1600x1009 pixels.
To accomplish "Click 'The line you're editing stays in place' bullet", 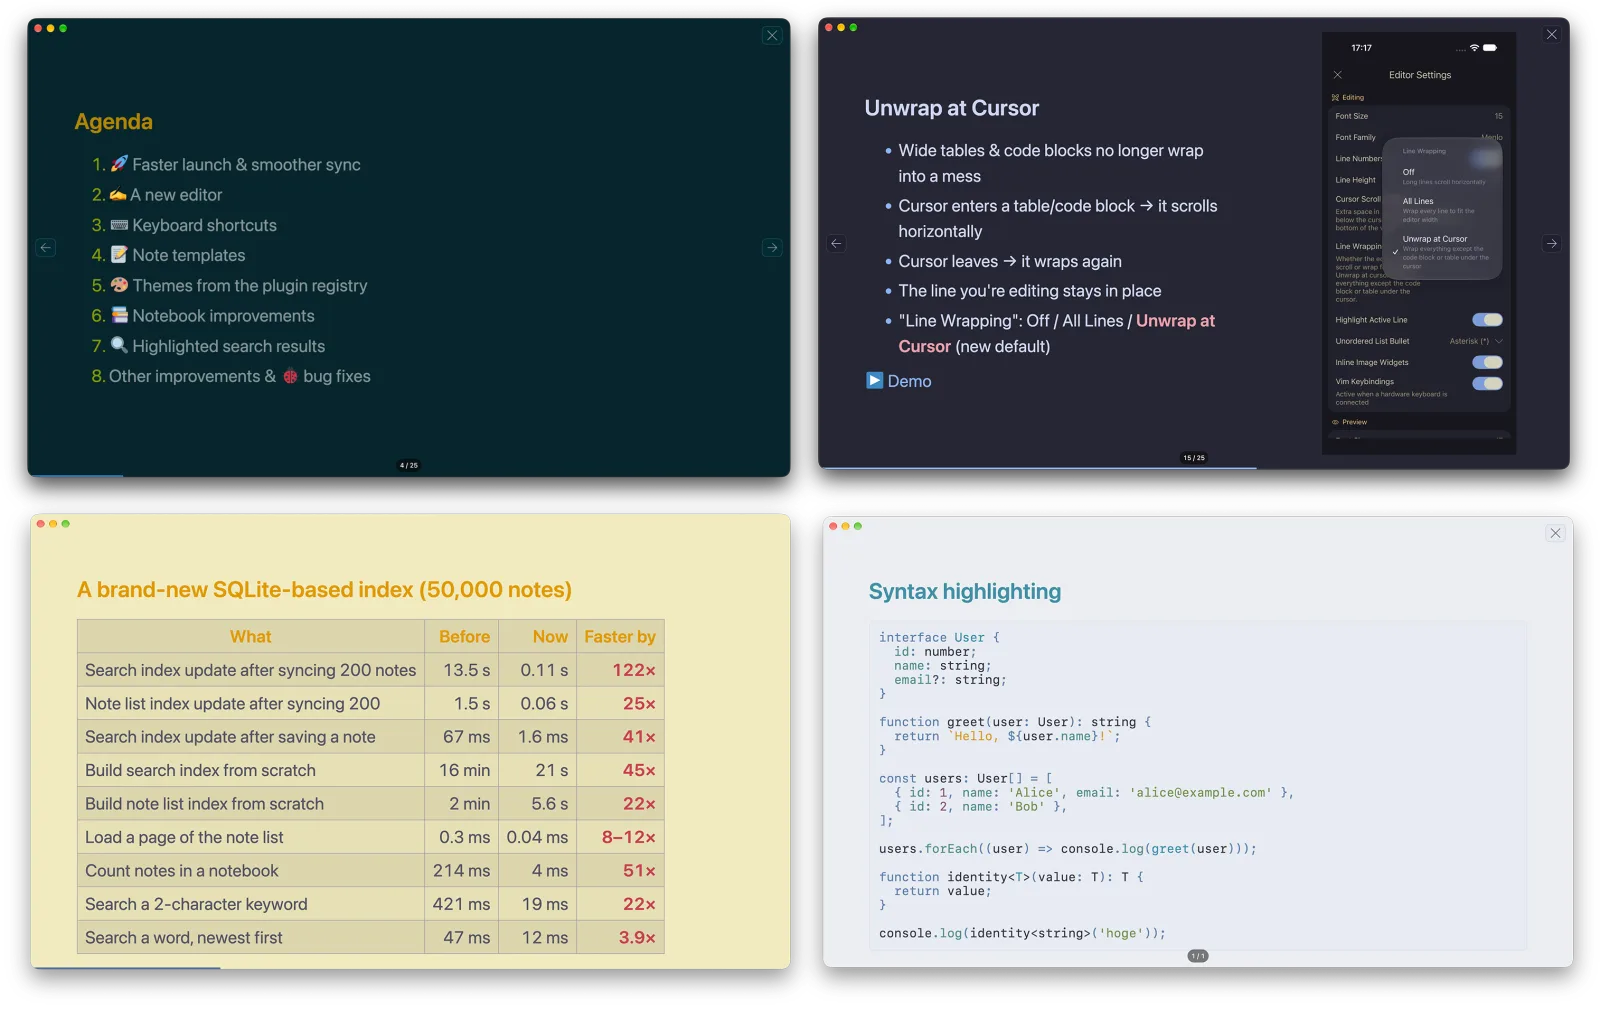I will [x=1030, y=291].
